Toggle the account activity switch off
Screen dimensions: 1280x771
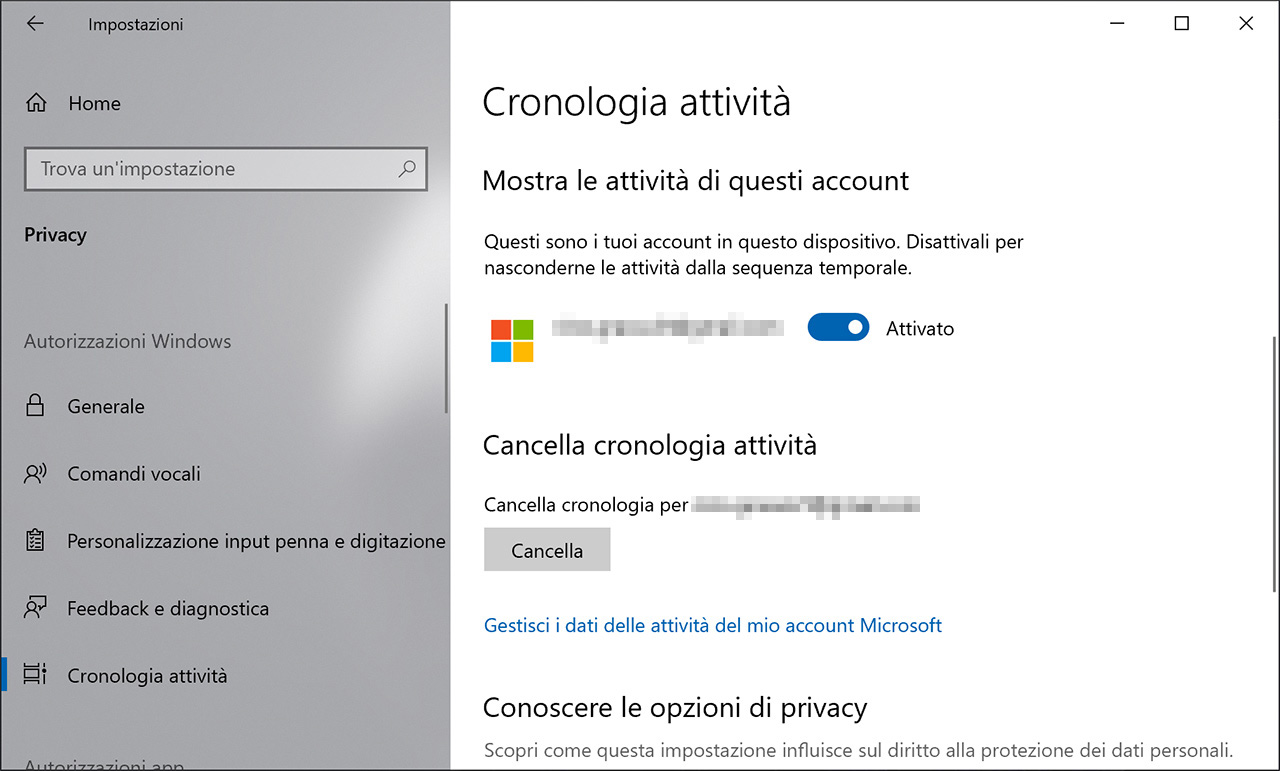838,327
